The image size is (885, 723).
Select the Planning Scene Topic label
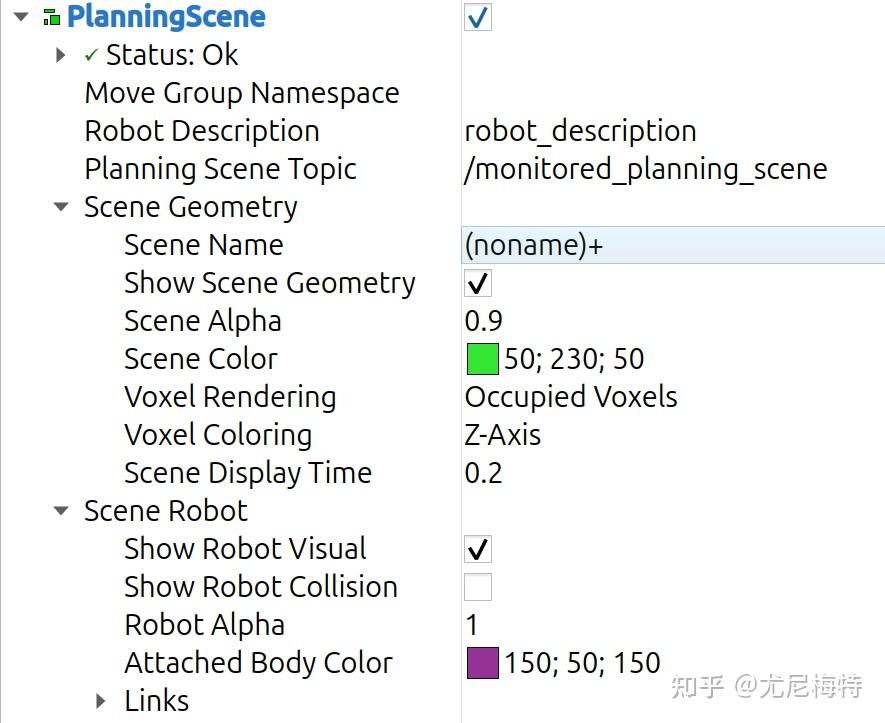pyautogui.click(x=221, y=169)
